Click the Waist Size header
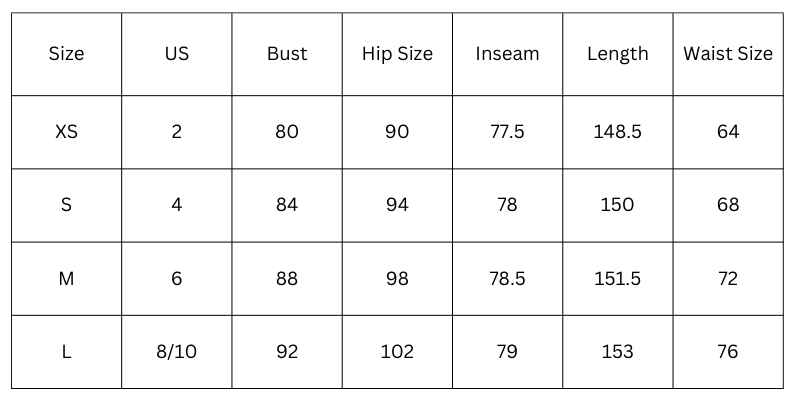Viewport: 800px width, 400px height. pos(728,54)
